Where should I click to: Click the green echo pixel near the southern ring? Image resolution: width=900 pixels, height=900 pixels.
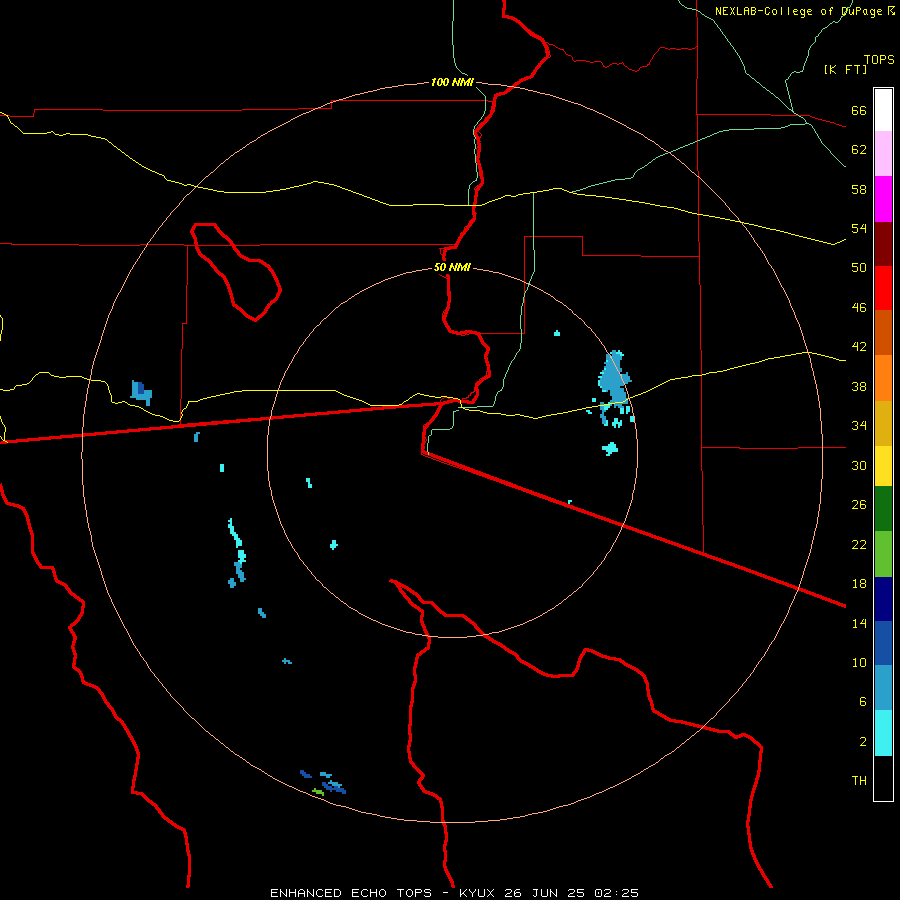[317, 792]
